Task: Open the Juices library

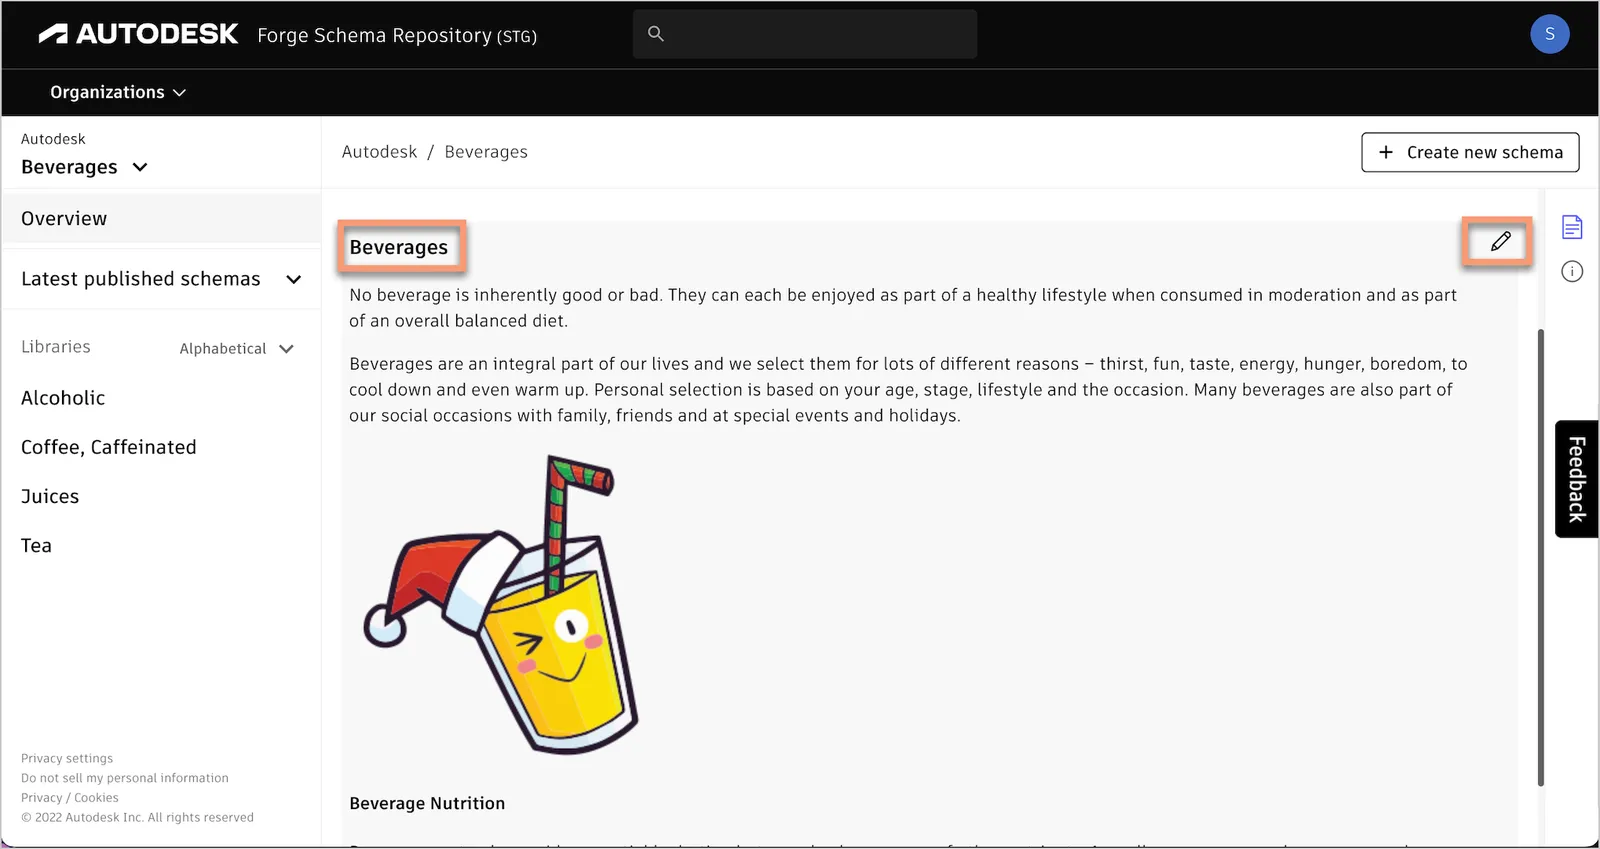Action: click(50, 496)
